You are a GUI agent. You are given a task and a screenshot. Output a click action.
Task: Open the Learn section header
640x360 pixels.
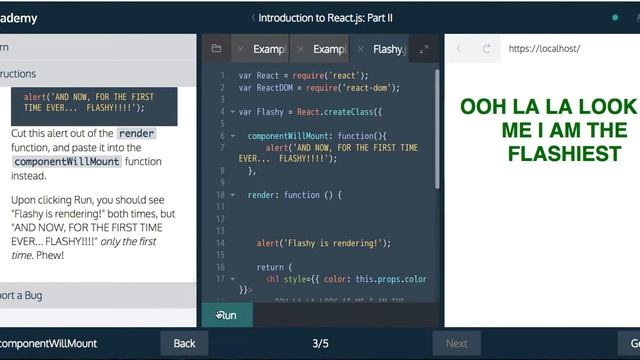click(98, 47)
